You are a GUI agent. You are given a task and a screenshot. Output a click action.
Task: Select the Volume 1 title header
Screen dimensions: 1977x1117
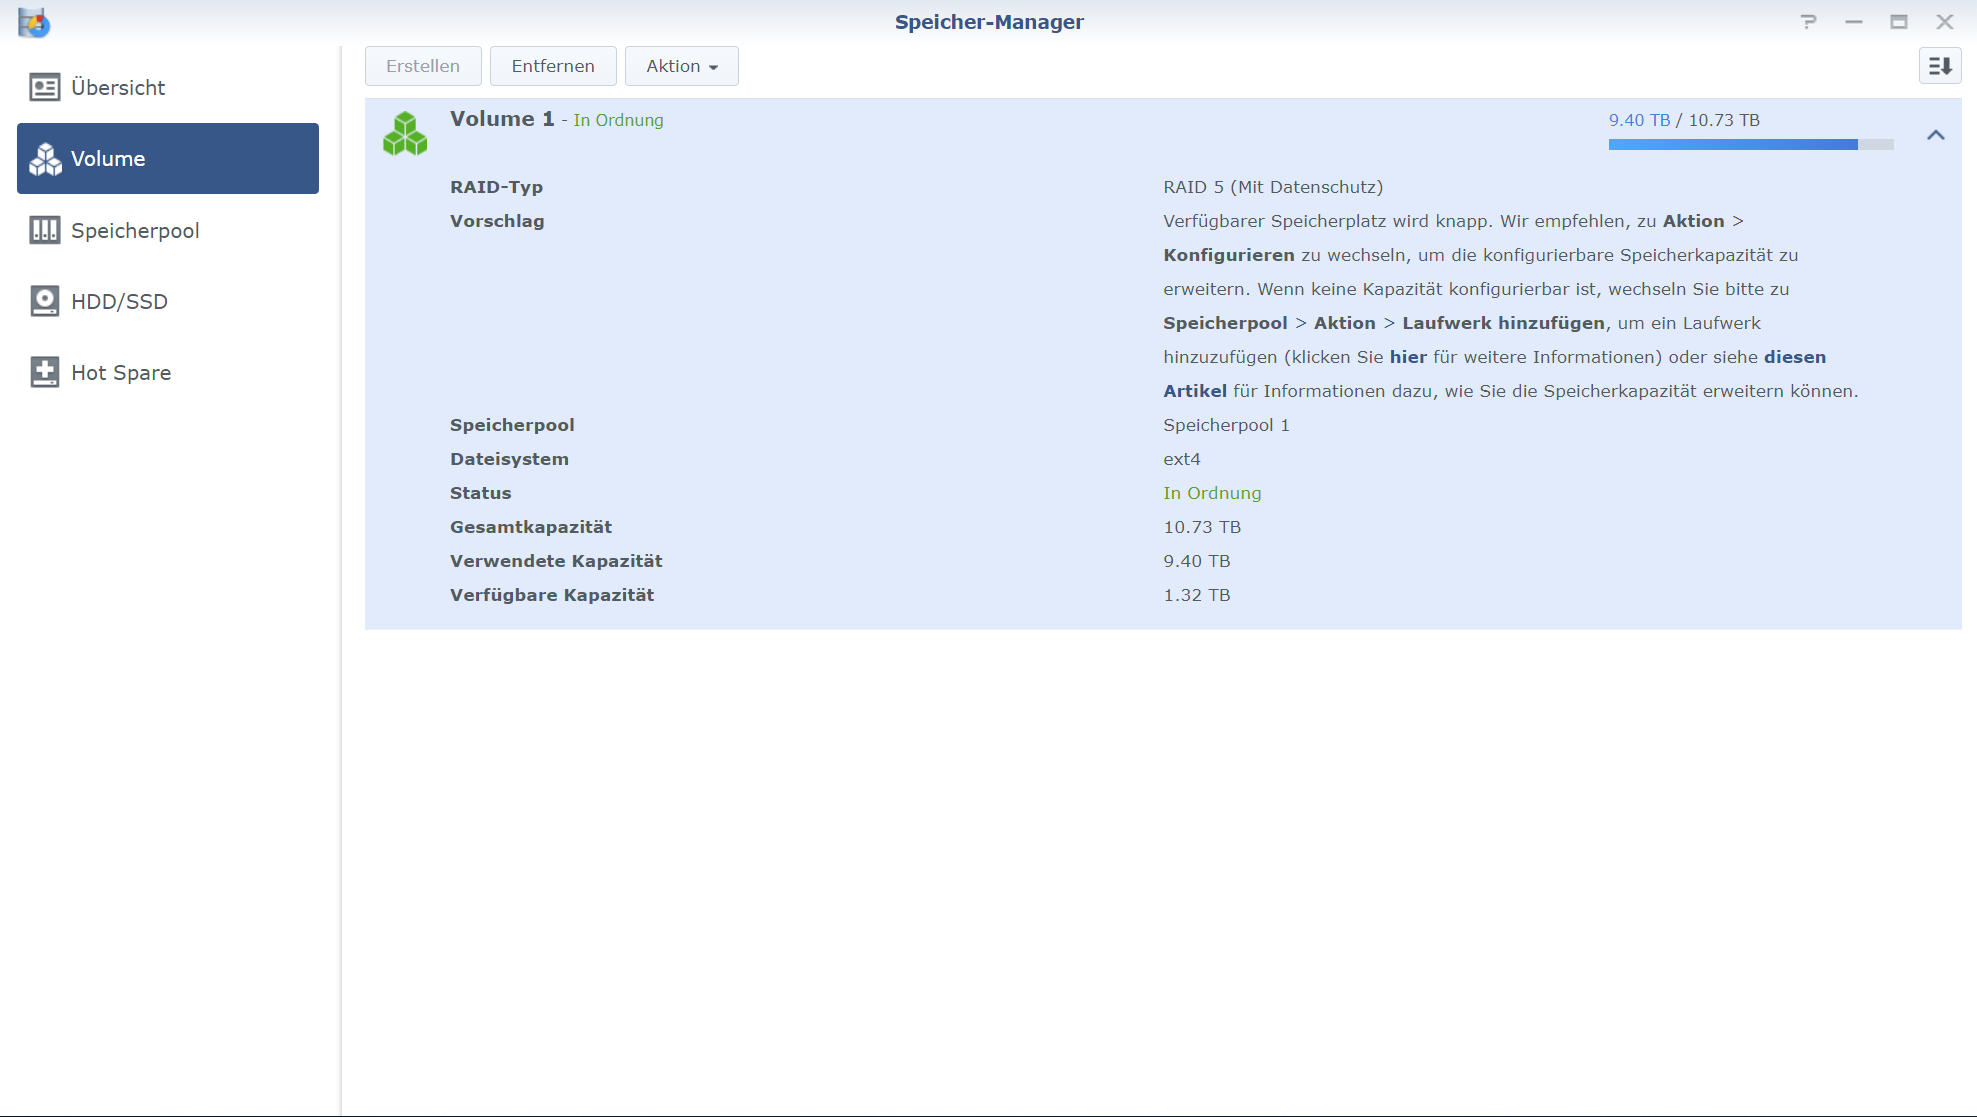point(502,119)
